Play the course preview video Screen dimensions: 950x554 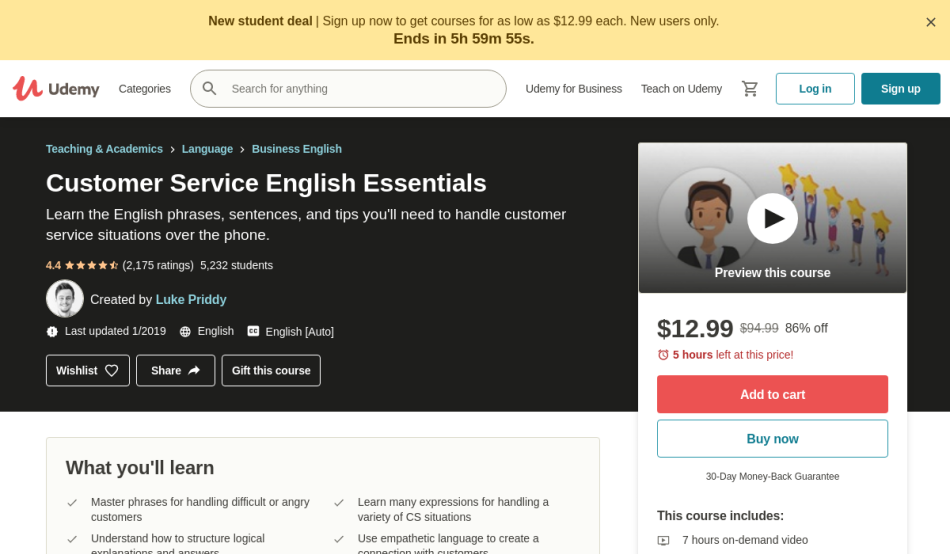click(772, 218)
